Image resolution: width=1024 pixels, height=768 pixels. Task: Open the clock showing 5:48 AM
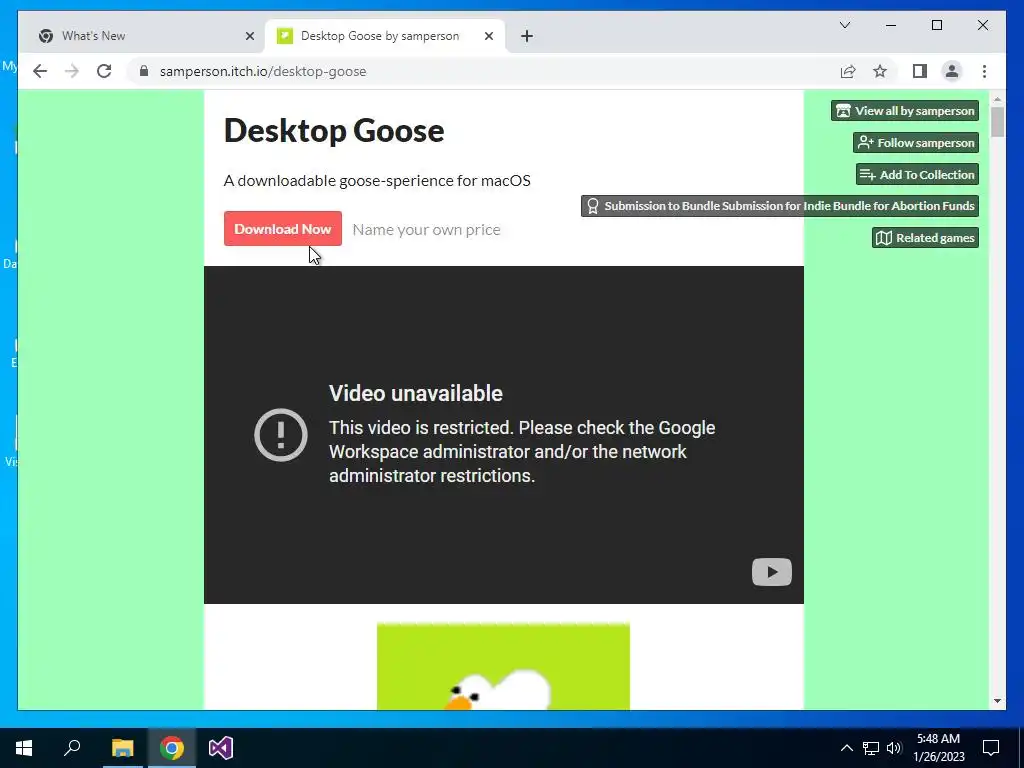pos(938,748)
